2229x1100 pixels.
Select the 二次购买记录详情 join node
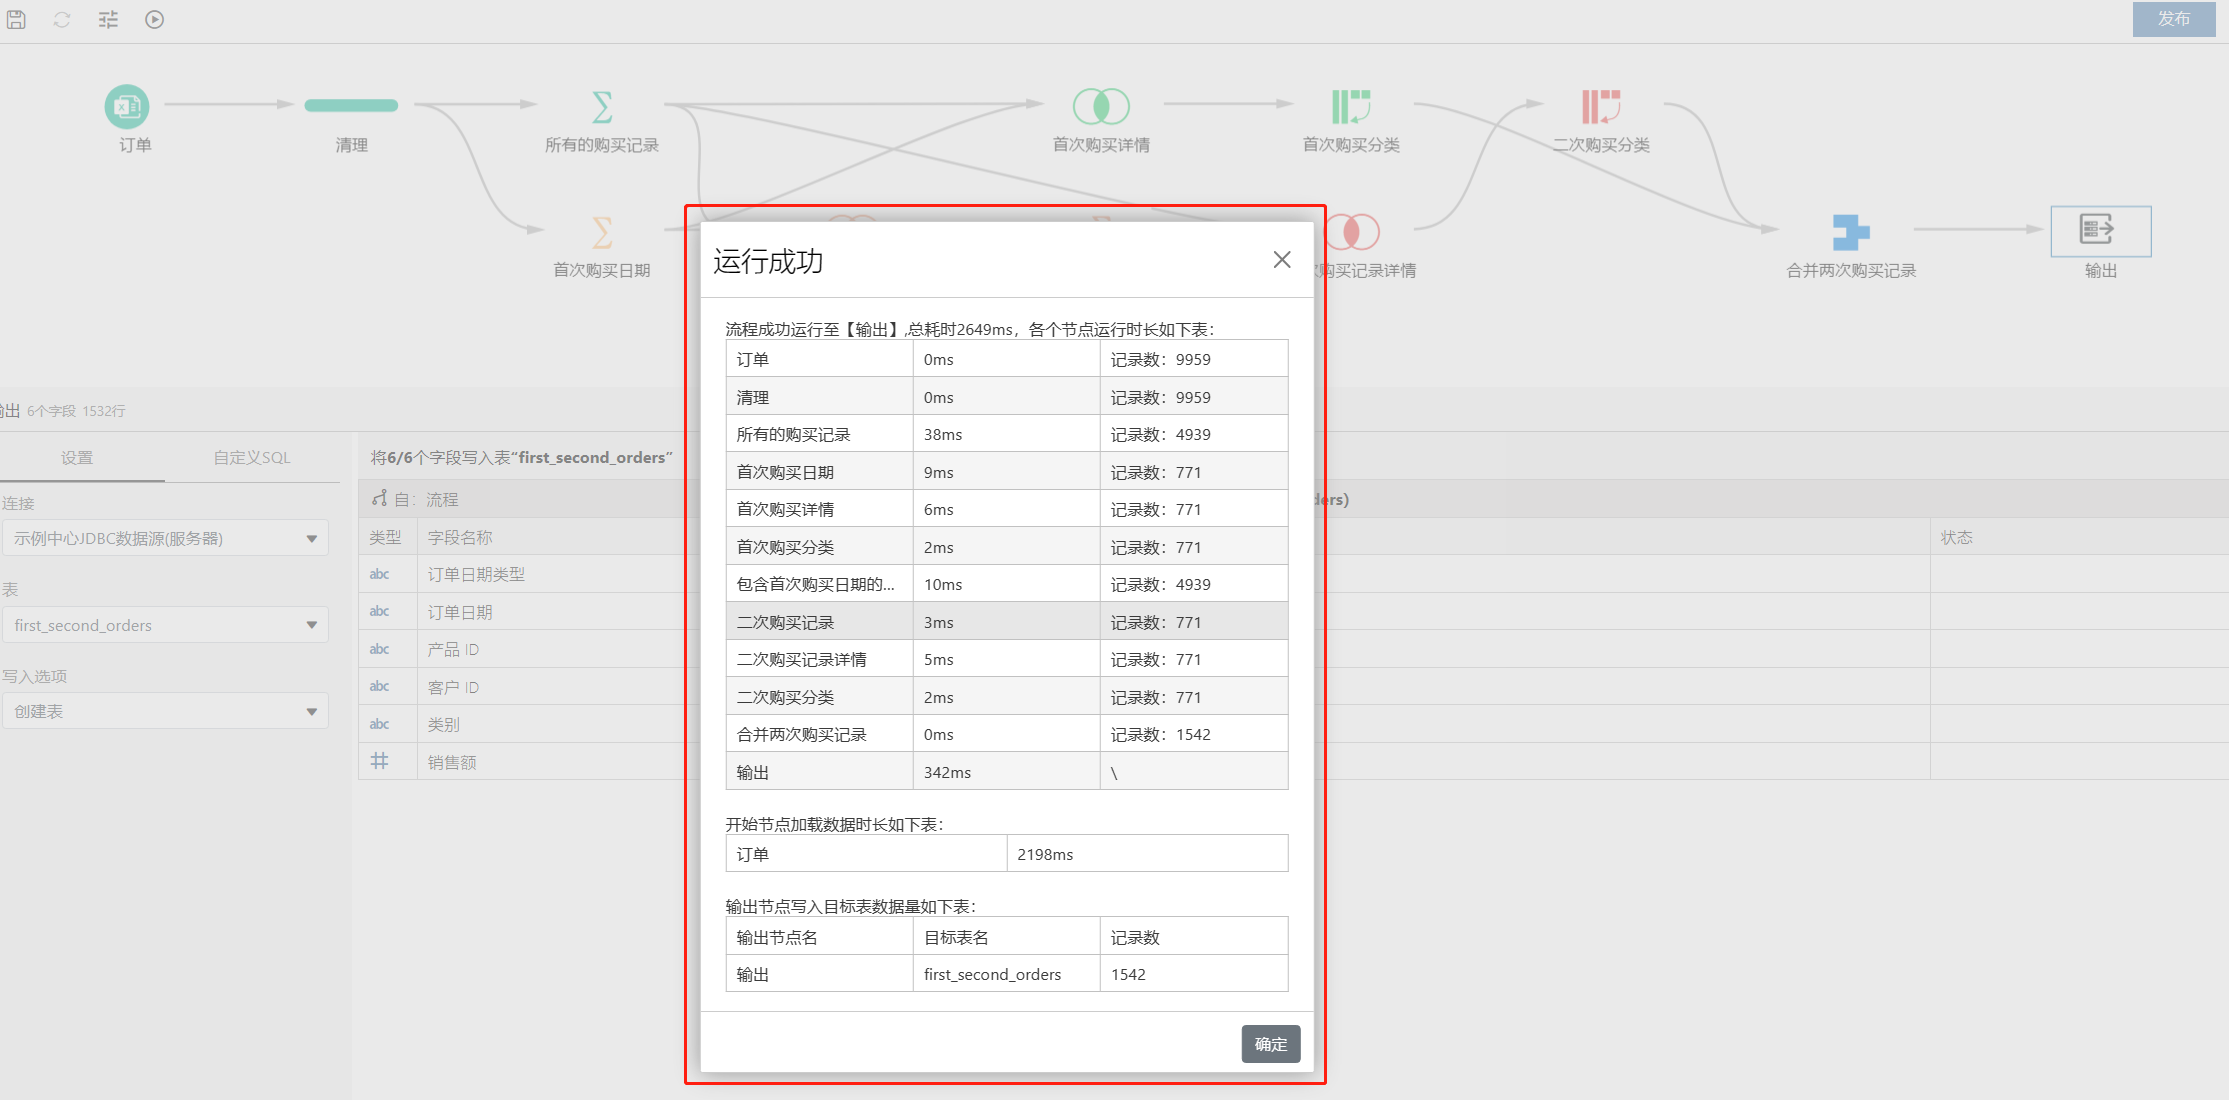pos(1352,232)
